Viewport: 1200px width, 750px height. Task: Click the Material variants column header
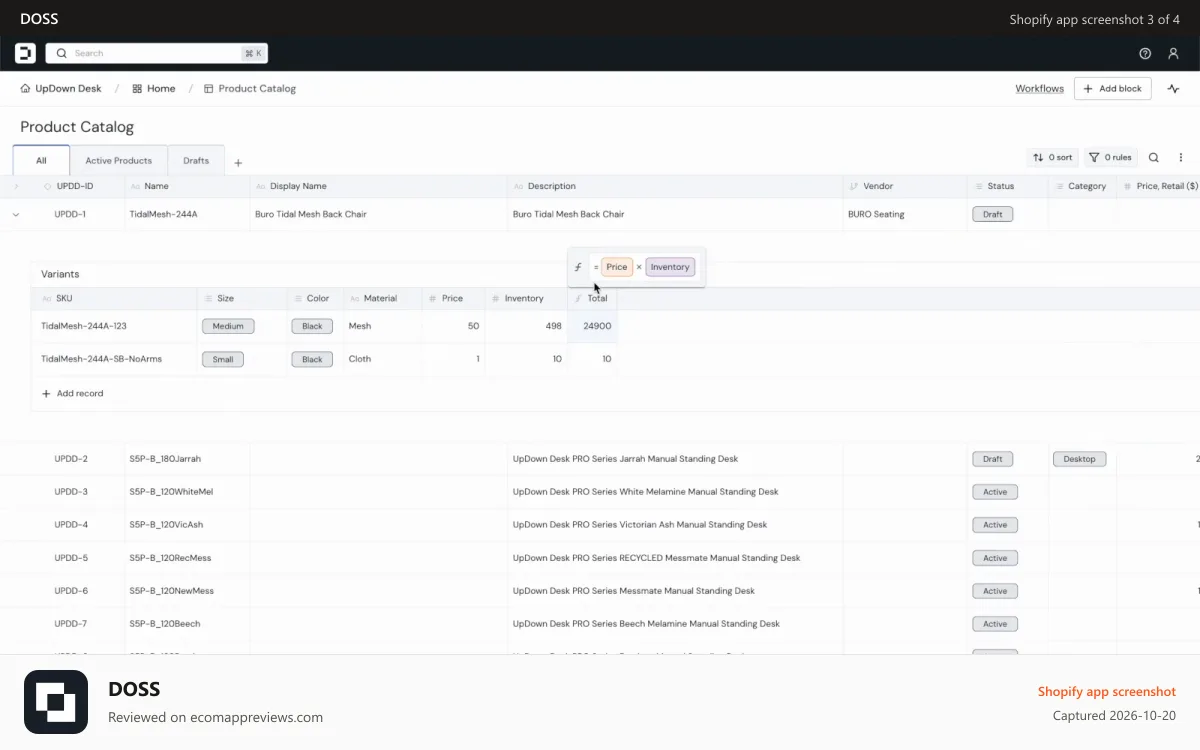pyautogui.click(x=382, y=298)
